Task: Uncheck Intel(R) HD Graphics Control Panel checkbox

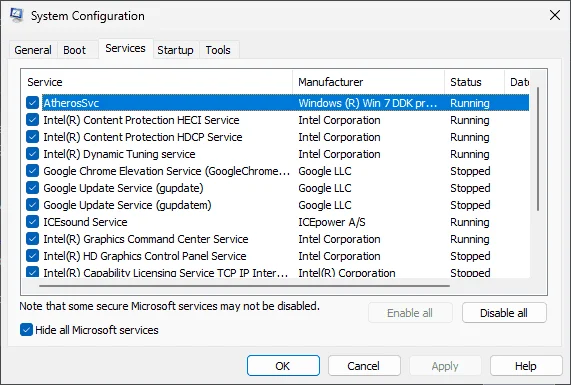Action: 32,256
